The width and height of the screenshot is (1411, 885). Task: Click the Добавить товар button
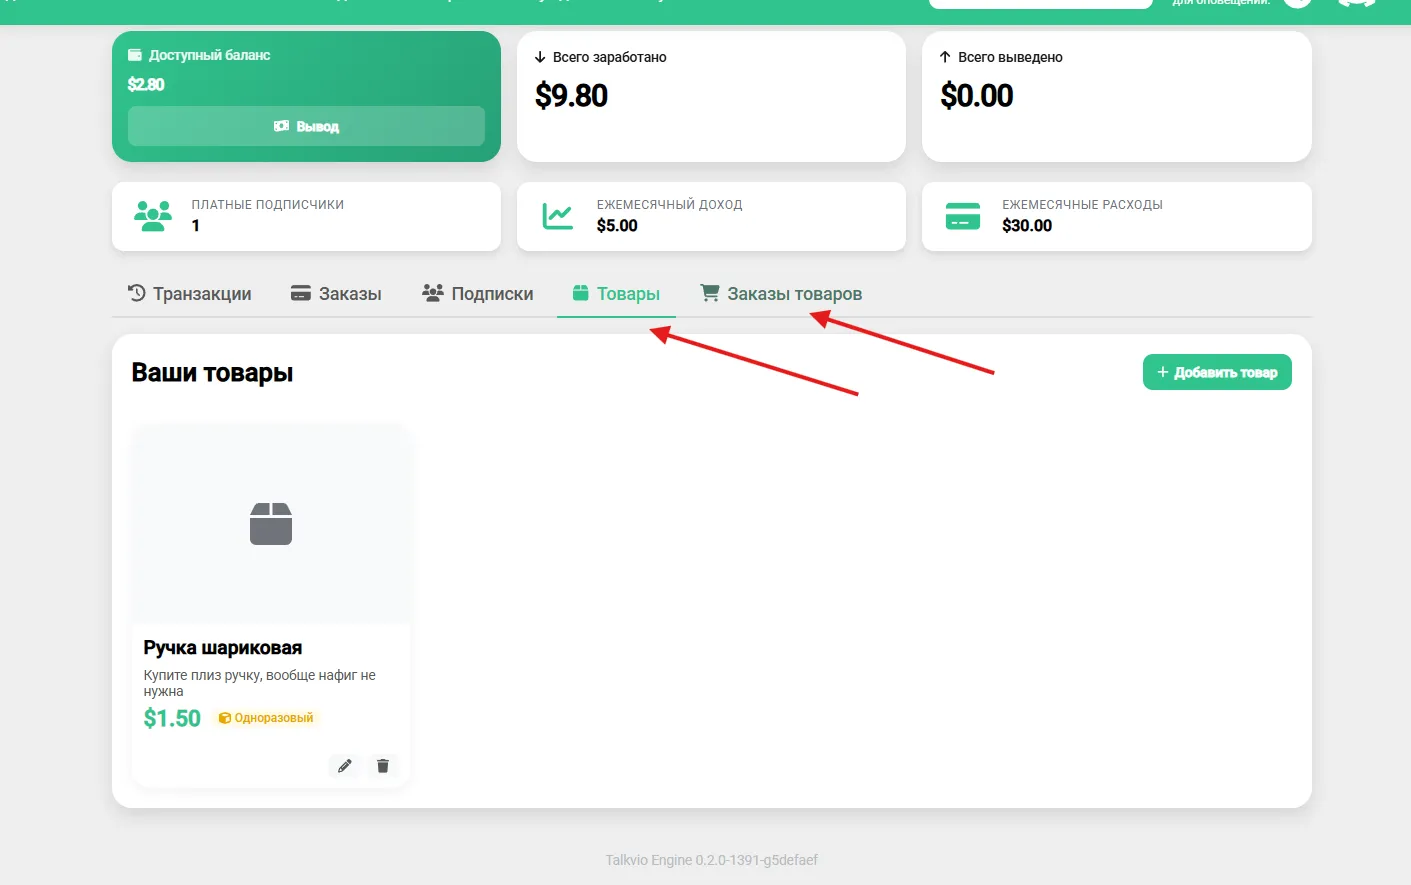pos(1217,372)
